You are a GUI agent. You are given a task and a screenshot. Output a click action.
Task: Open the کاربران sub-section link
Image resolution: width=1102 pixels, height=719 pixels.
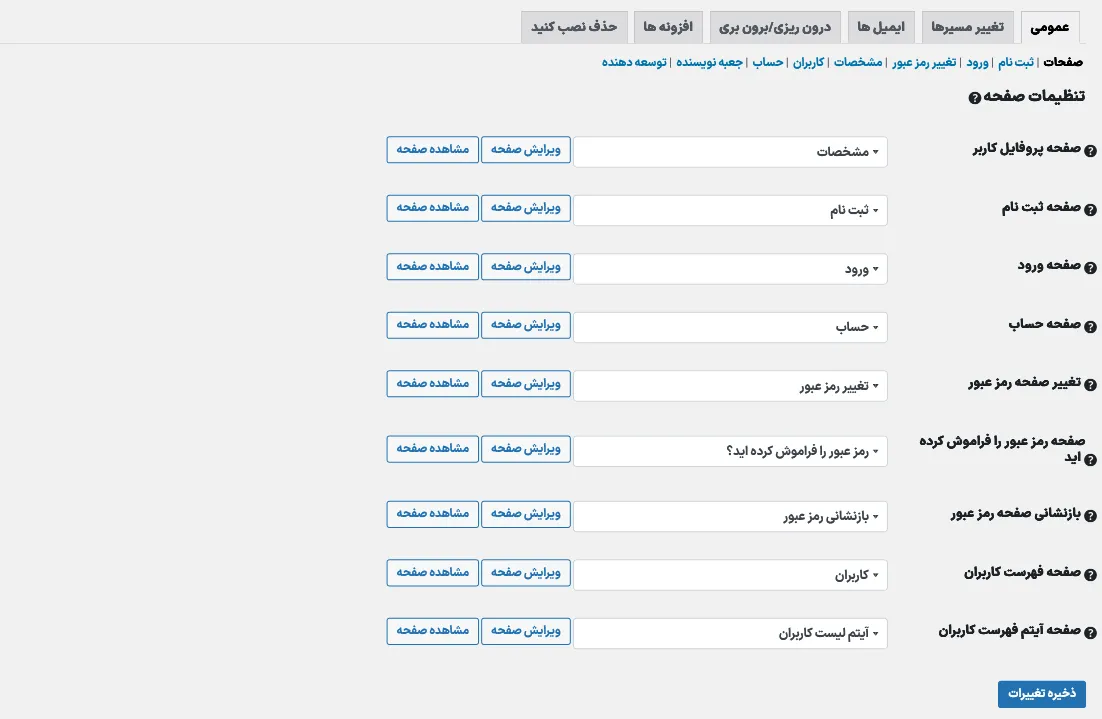[x=808, y=63]
